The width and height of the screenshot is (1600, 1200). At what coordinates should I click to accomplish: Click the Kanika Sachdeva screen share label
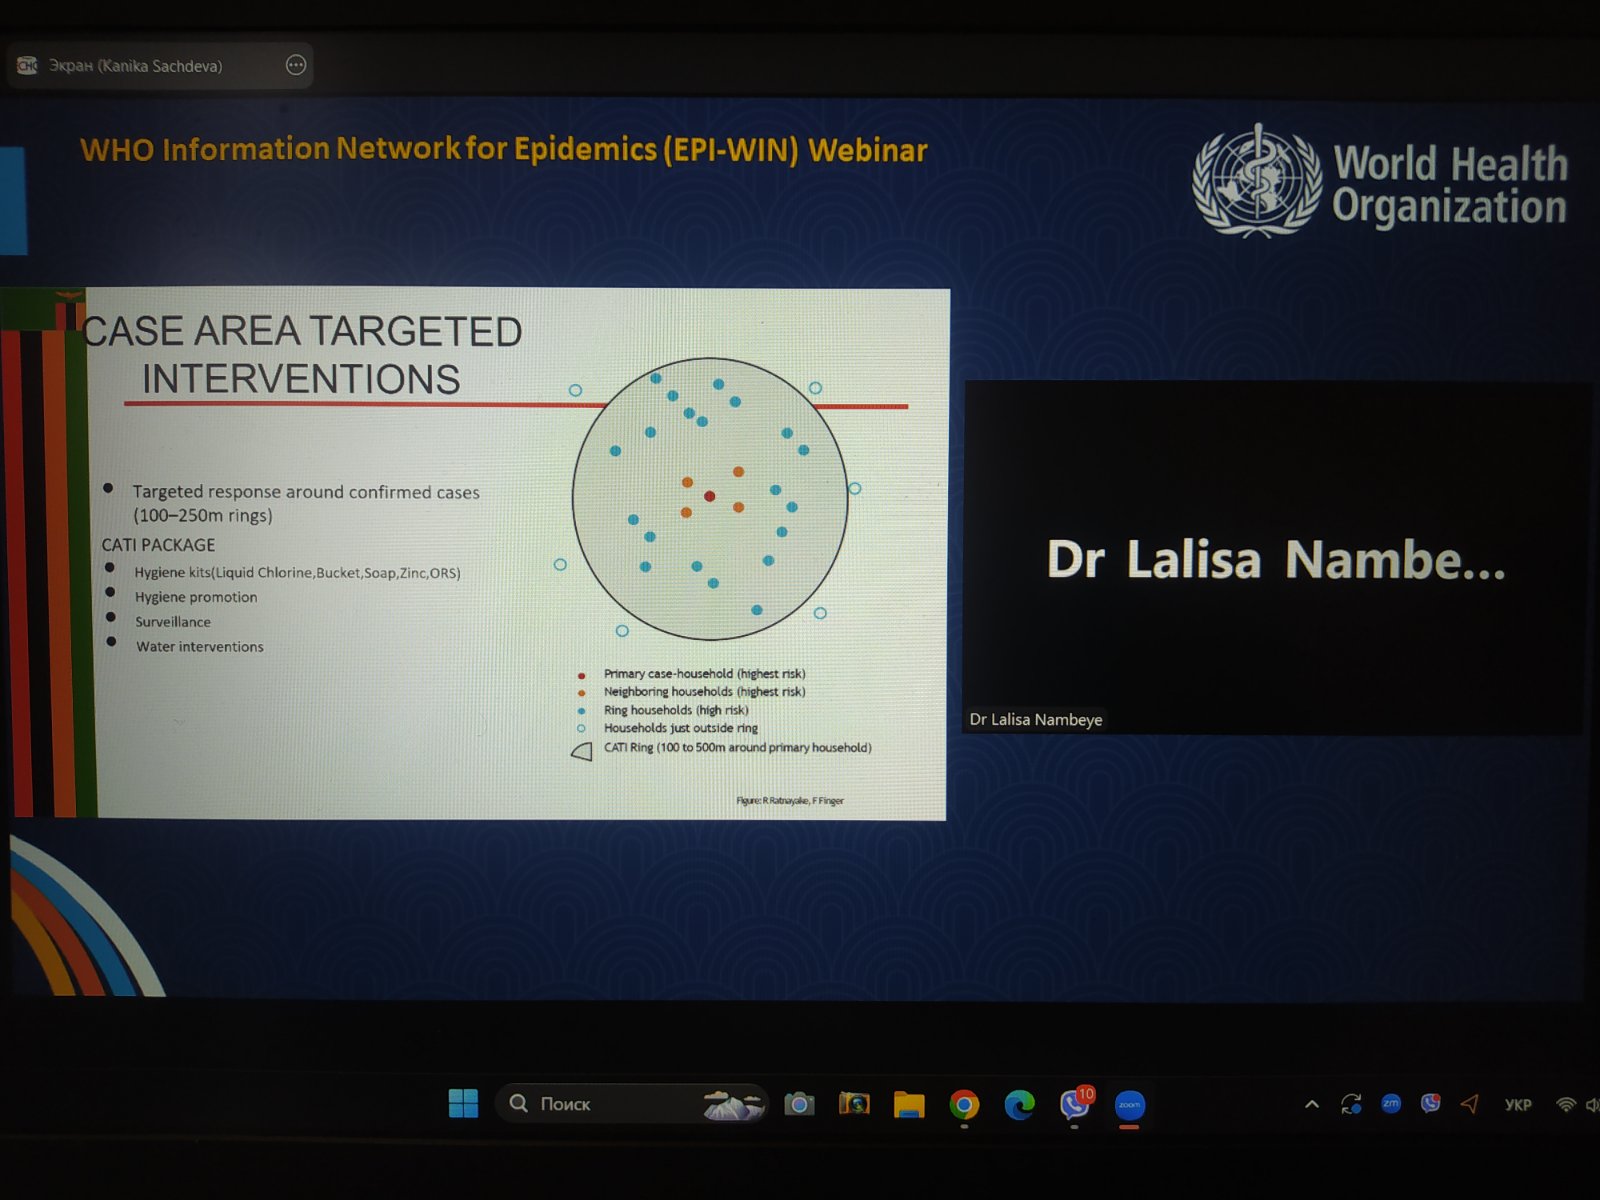(x=135, y=66)
